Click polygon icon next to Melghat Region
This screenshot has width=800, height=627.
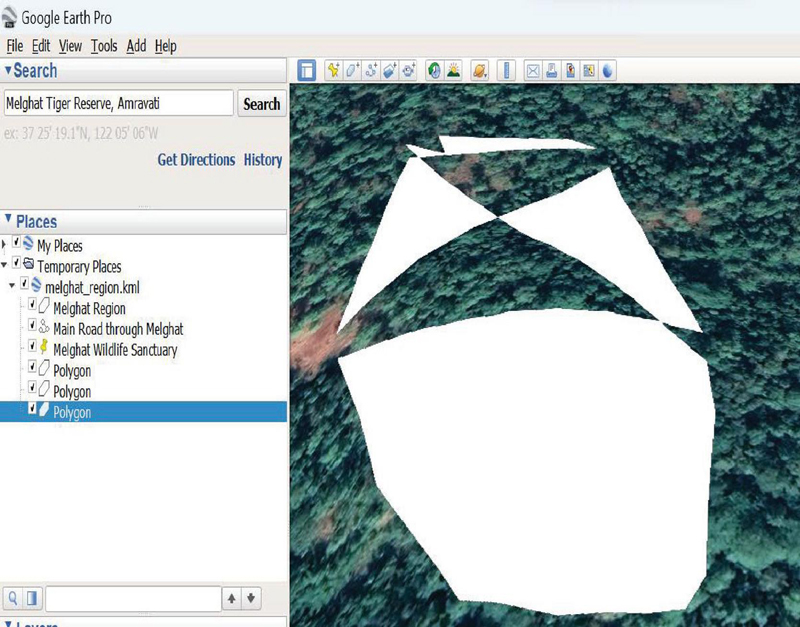44,306
